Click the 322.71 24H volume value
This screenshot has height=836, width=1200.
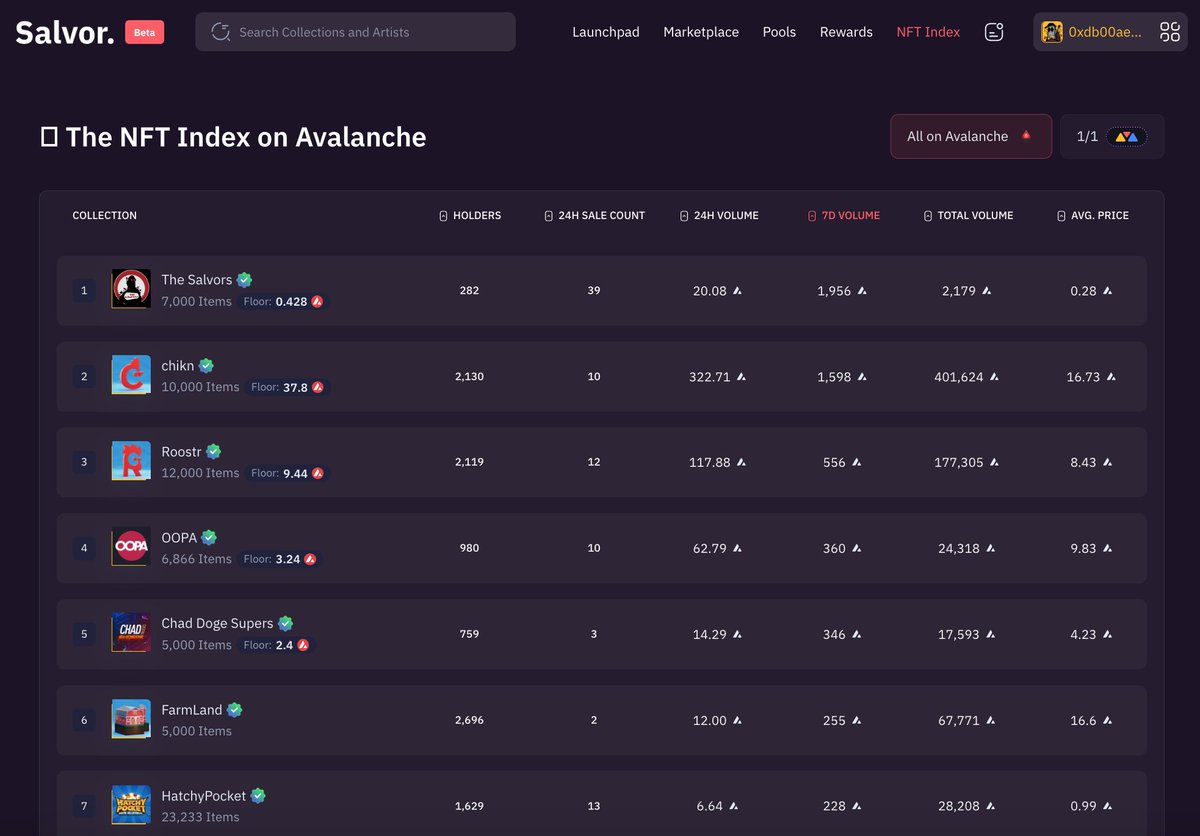(x=710, y=377)
